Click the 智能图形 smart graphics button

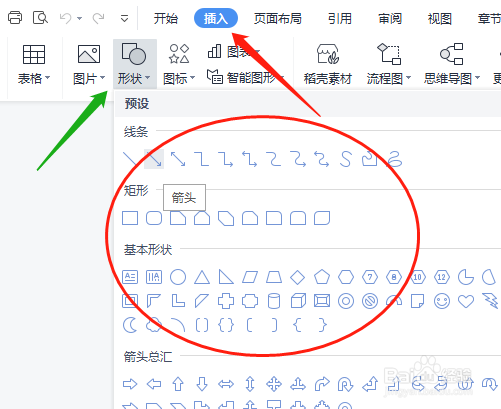click(x=244, y=77)
